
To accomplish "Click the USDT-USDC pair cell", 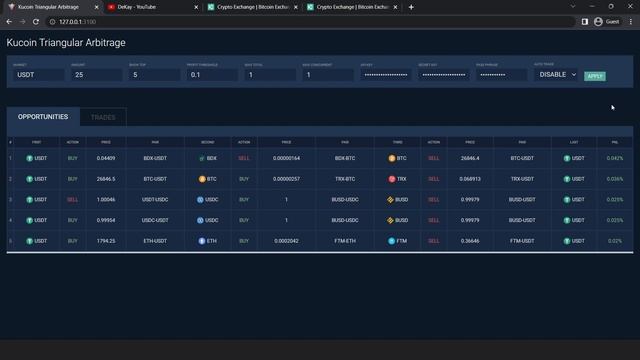I will [155, 200].
